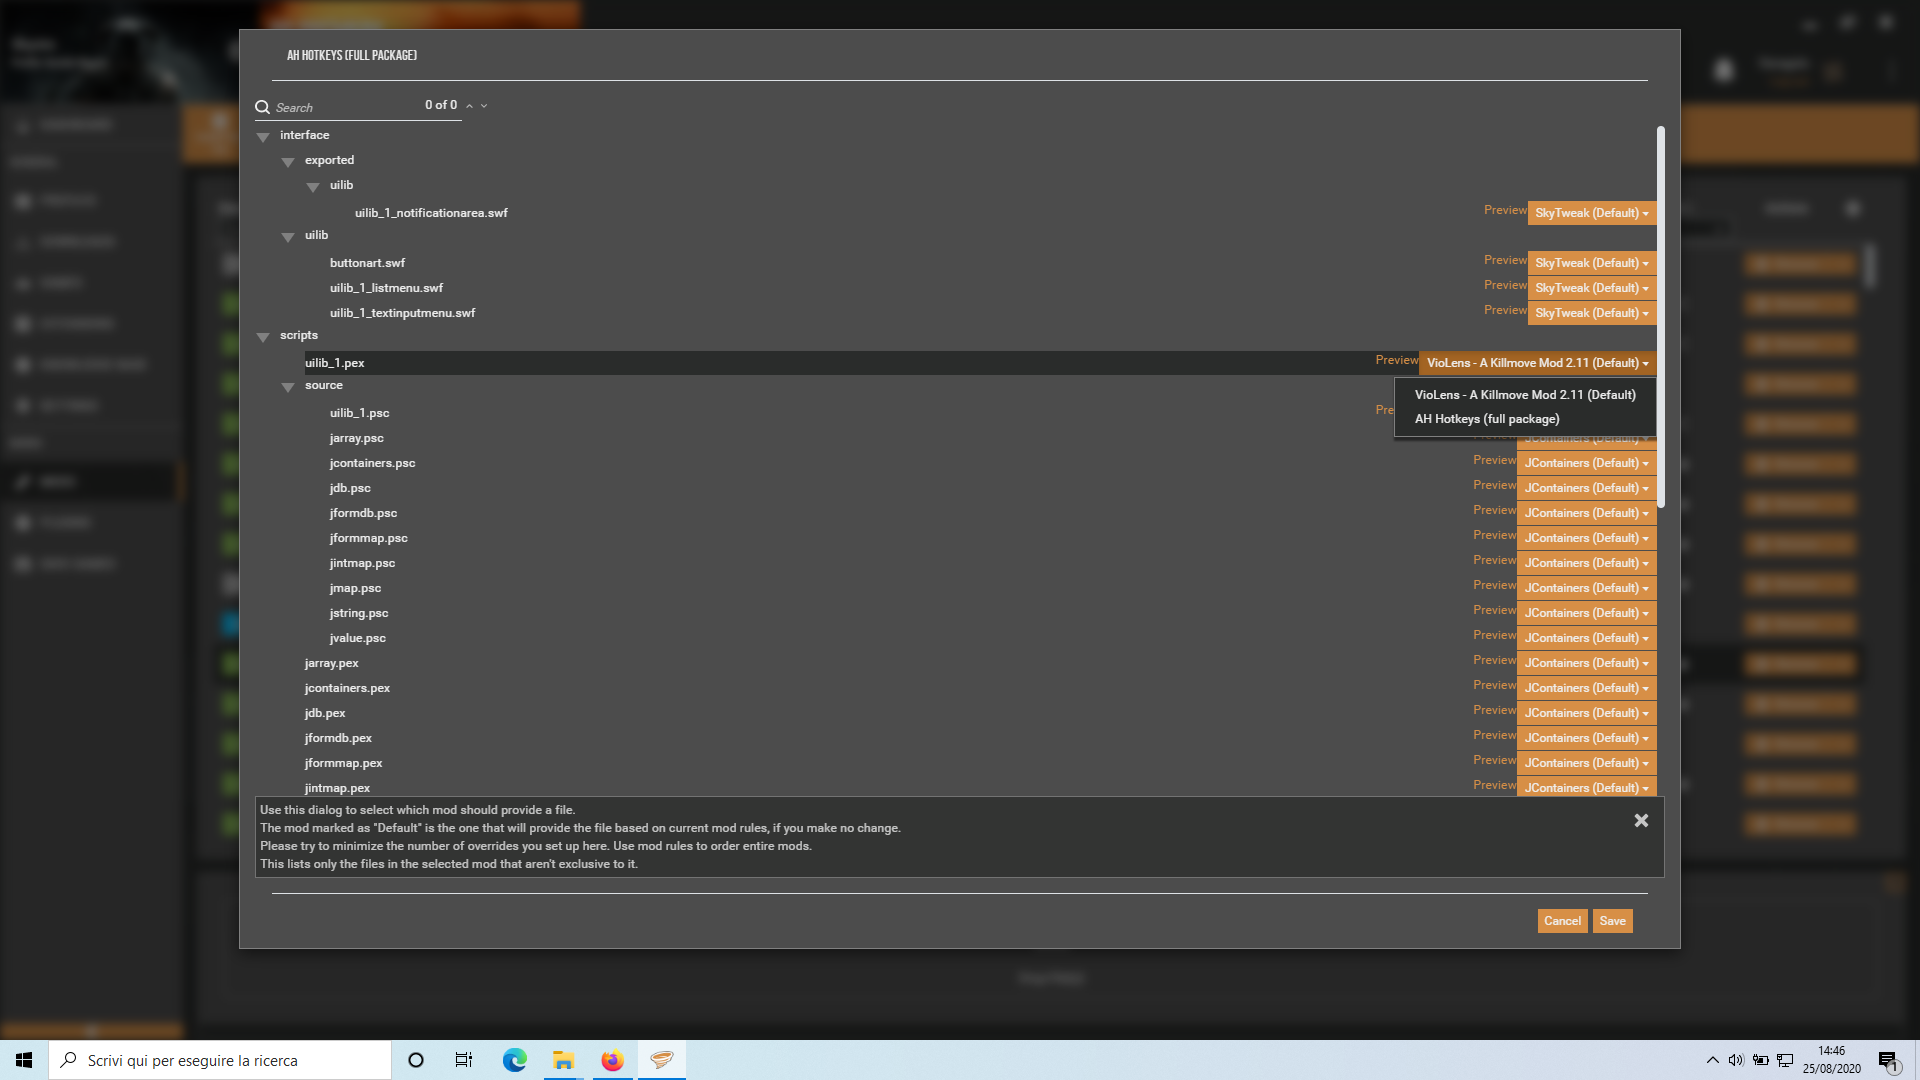The width and height of the screenshot is (1920, 1080).
Task: Open Cortana circle icon
Action: pyautogui.click(x=416, y=1060)
